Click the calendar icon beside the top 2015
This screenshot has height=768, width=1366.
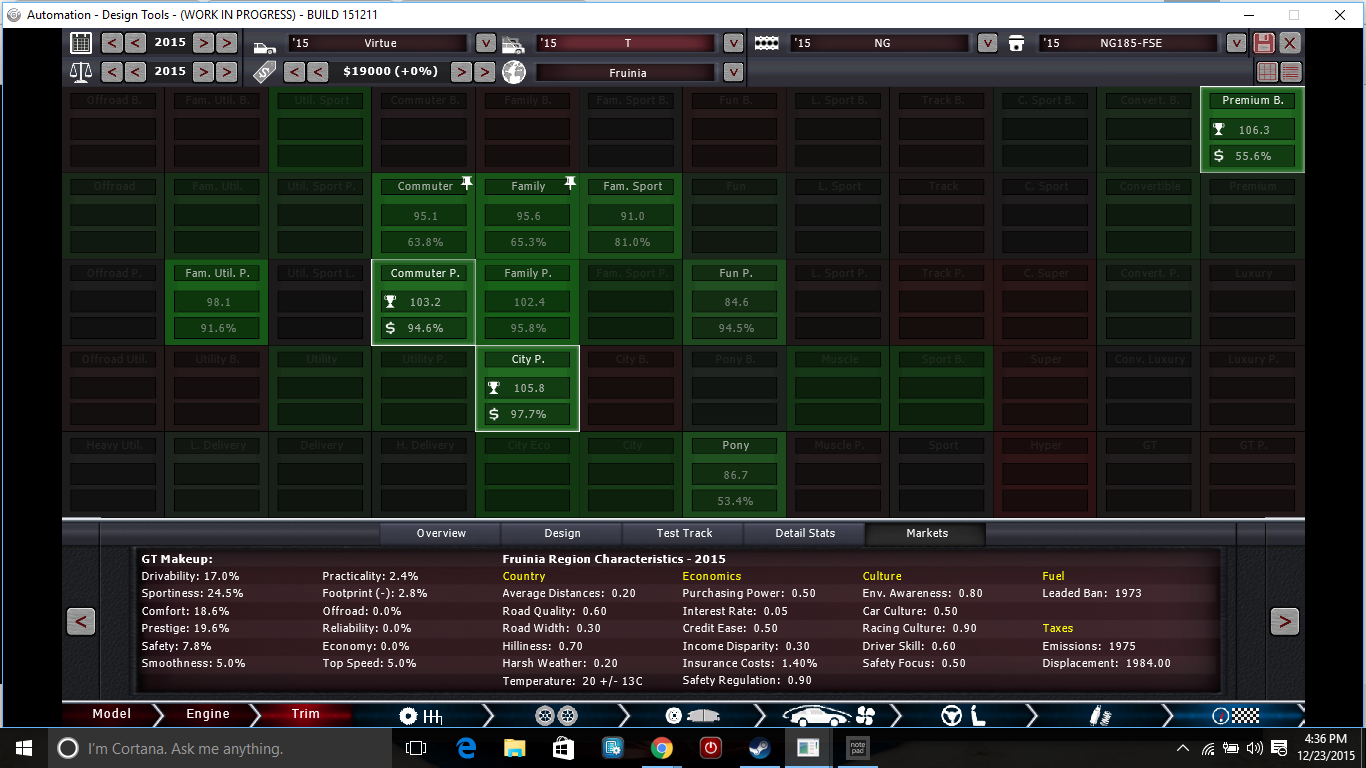coord(81,43)
